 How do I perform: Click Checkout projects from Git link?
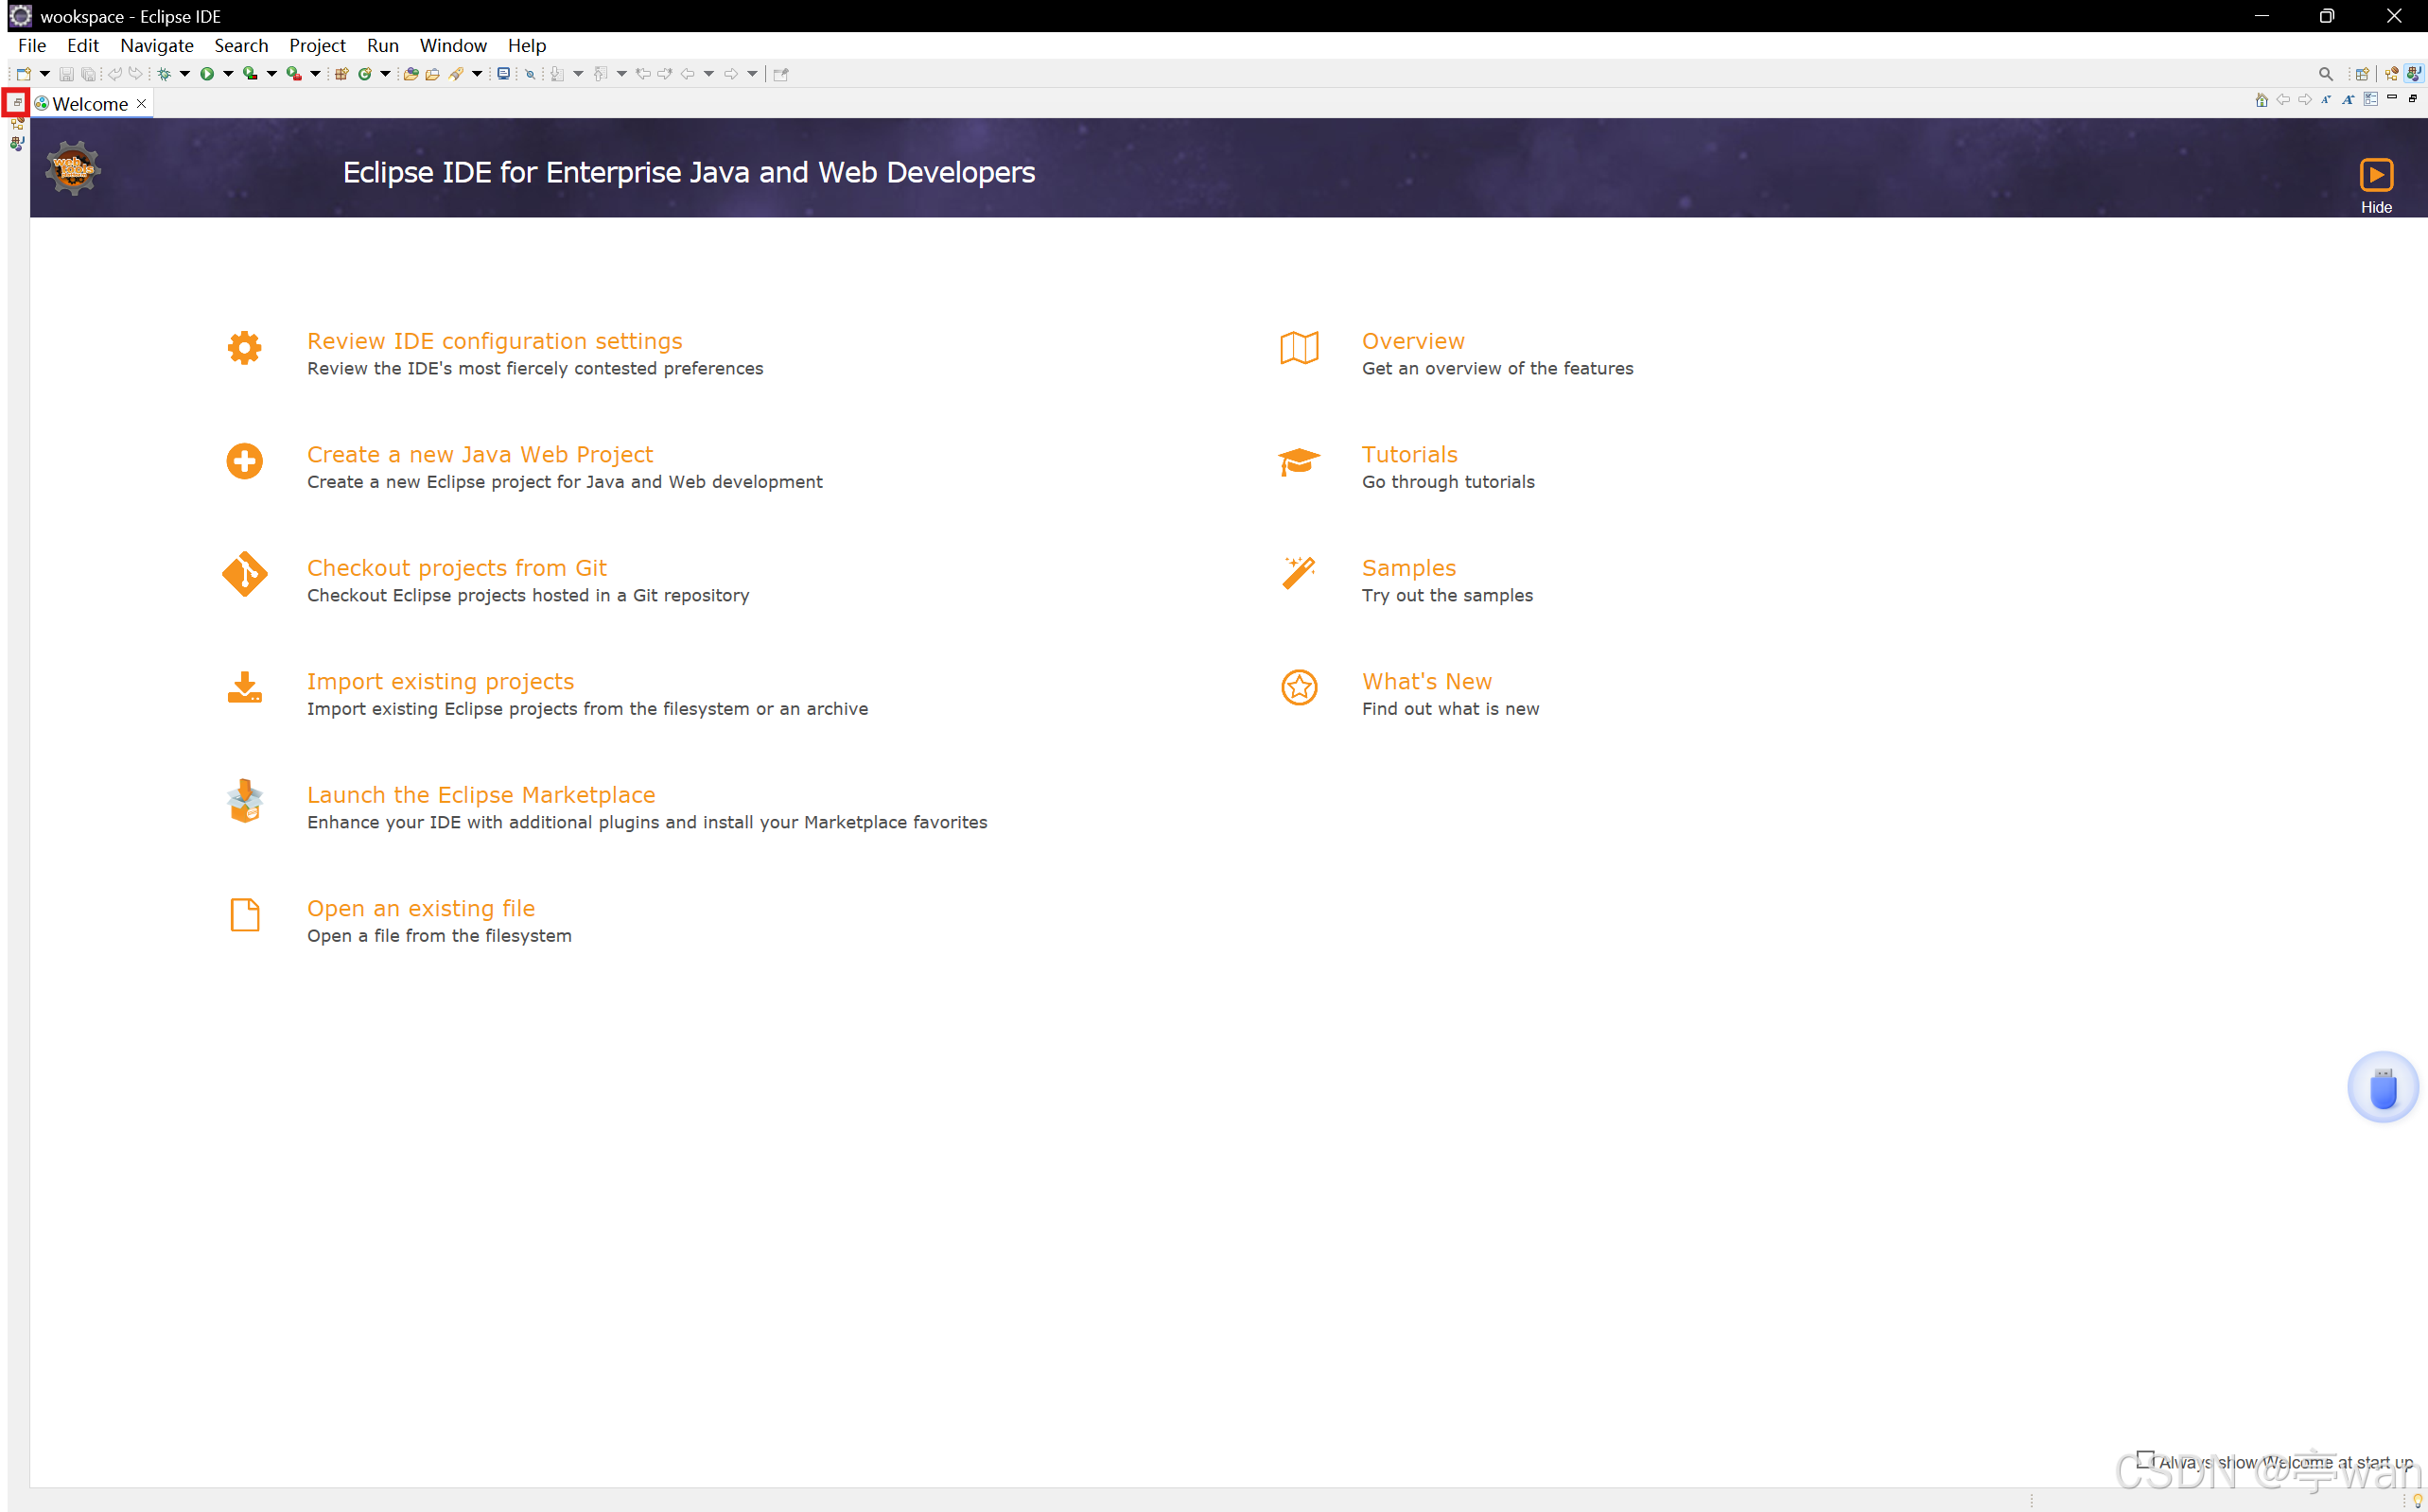click(x=456, y=568)
